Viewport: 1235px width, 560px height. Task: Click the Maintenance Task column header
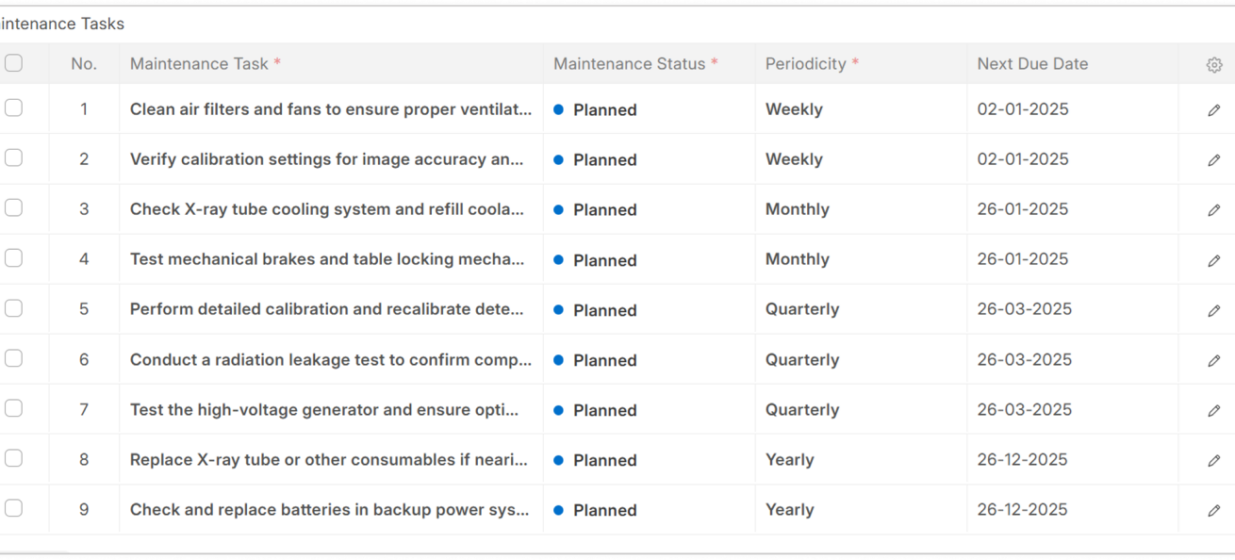200,64
